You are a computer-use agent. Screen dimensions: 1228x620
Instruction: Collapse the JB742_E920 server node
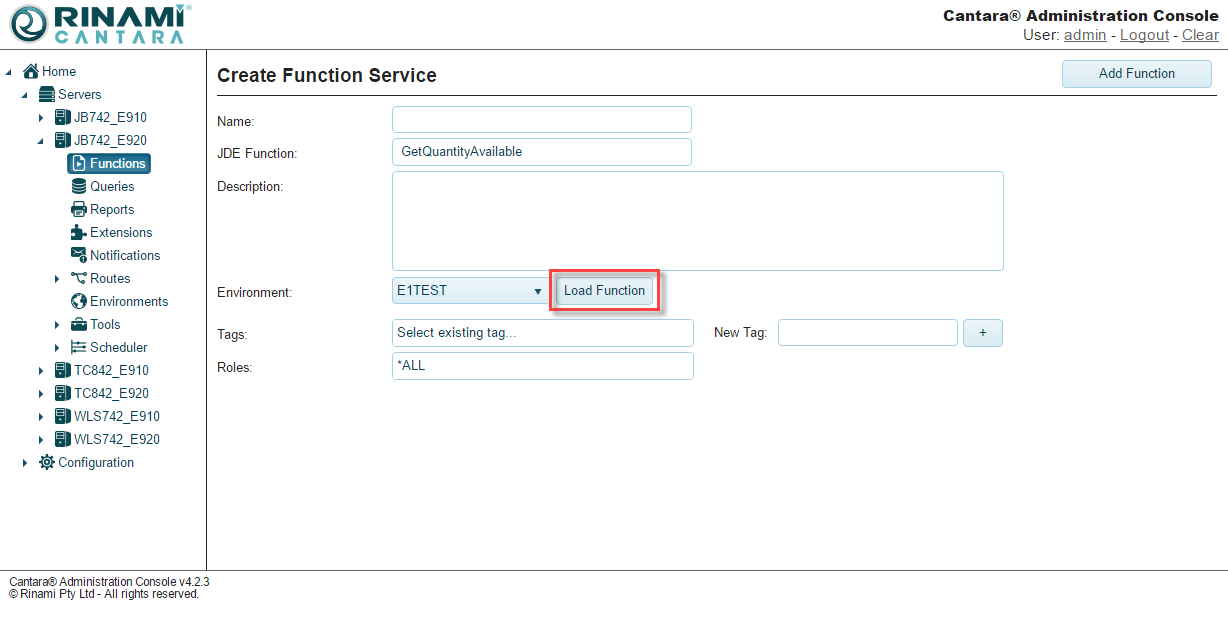click(x=41, y=141)
